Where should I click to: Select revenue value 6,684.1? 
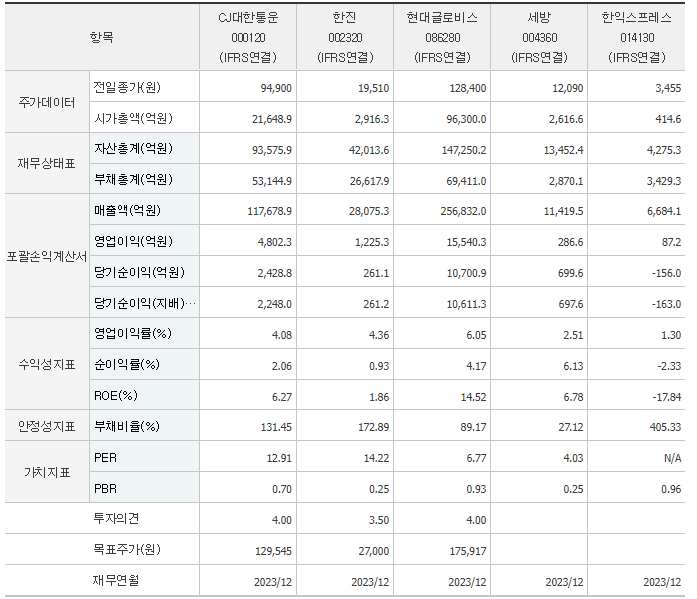click(x=664, y=211)
